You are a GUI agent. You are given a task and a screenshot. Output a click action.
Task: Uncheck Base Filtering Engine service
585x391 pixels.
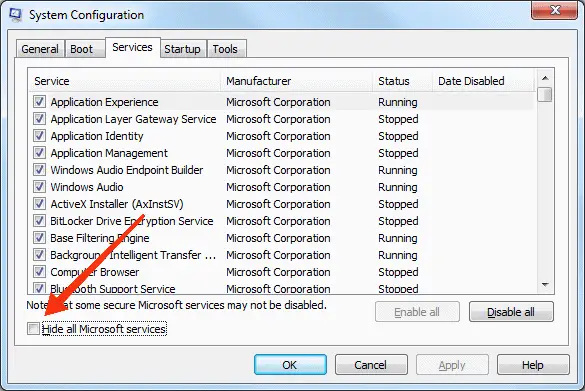pyautogui.click(x=40, y=238)
